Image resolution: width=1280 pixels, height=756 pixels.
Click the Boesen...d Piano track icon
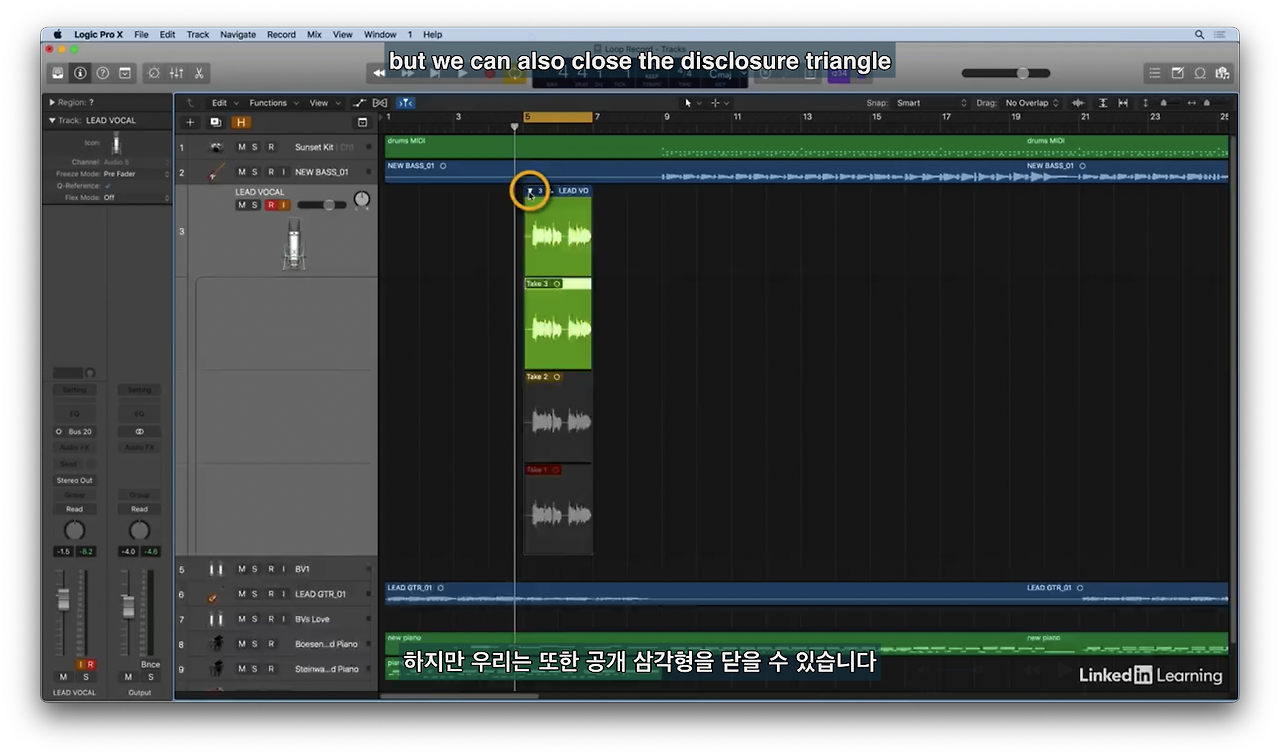click(x=215, y=644)
